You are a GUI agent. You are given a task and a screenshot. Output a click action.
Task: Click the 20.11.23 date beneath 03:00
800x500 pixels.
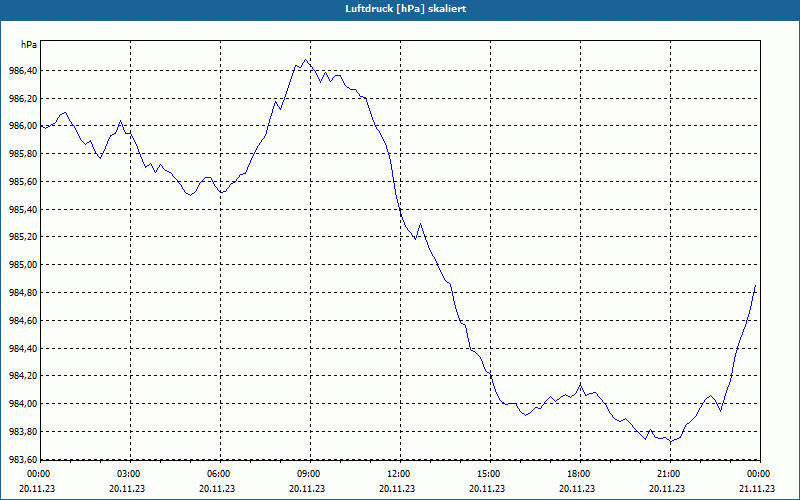tap(127, 489)
